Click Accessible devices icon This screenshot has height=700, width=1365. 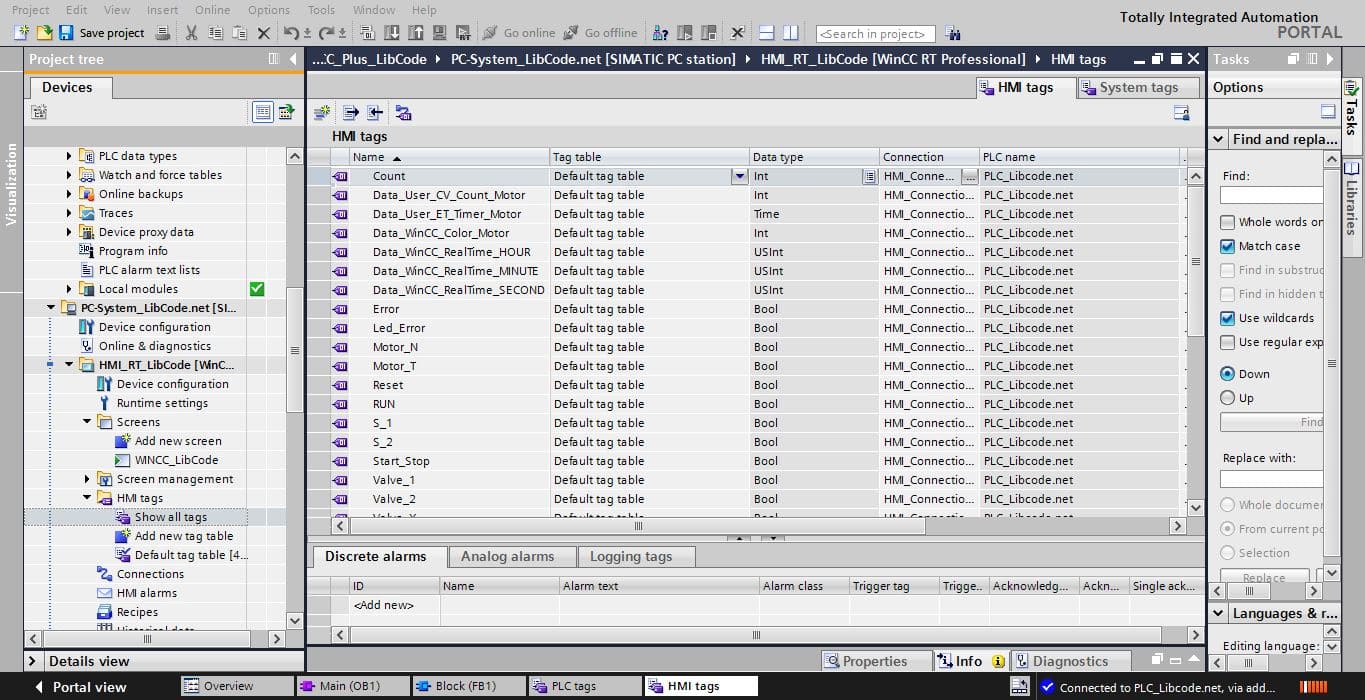[661, 33]
